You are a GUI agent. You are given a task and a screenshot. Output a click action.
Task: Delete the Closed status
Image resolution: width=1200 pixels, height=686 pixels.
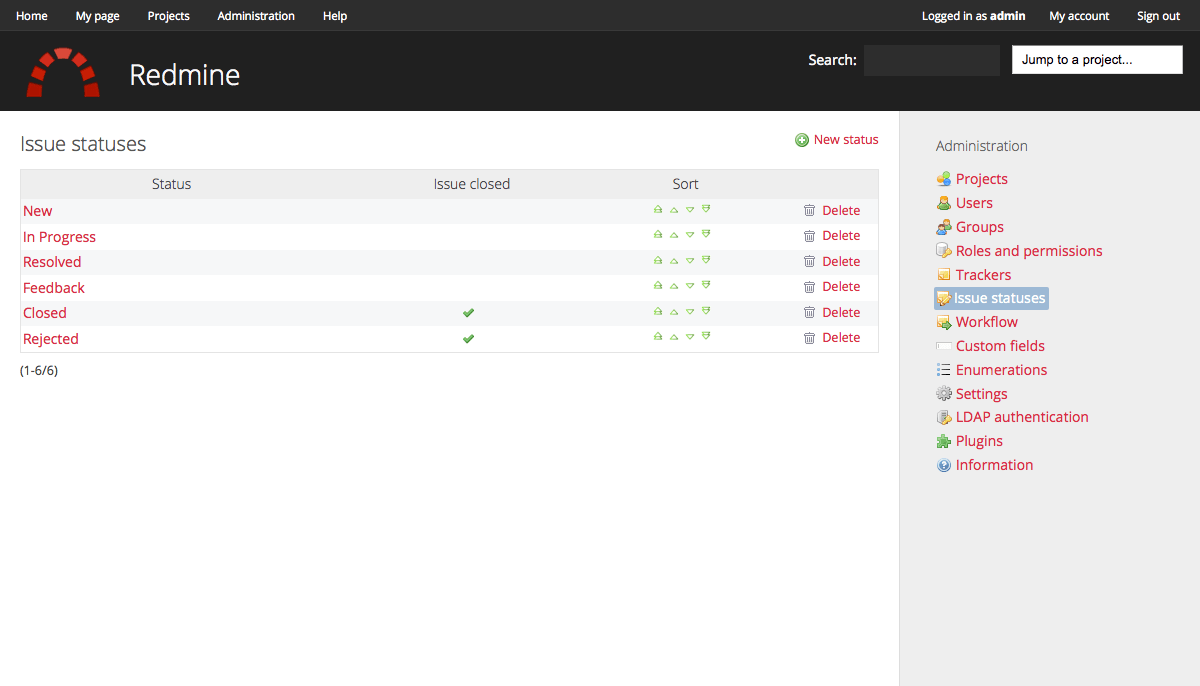click(x=832, y=312)
